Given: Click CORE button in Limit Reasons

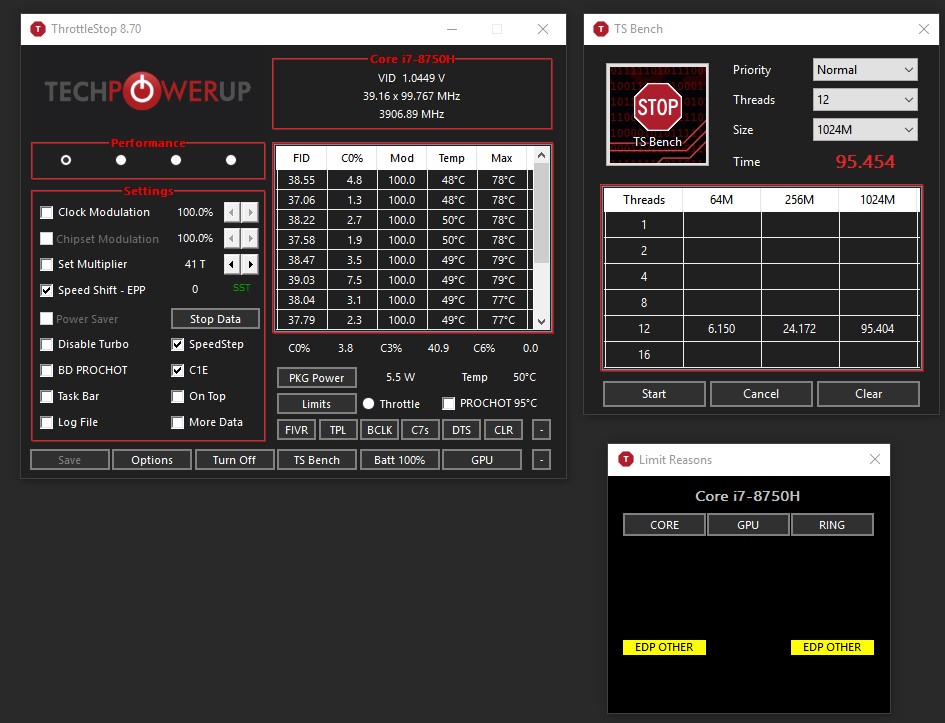Looking at the screenshot, I should click(x=664, y=525).
